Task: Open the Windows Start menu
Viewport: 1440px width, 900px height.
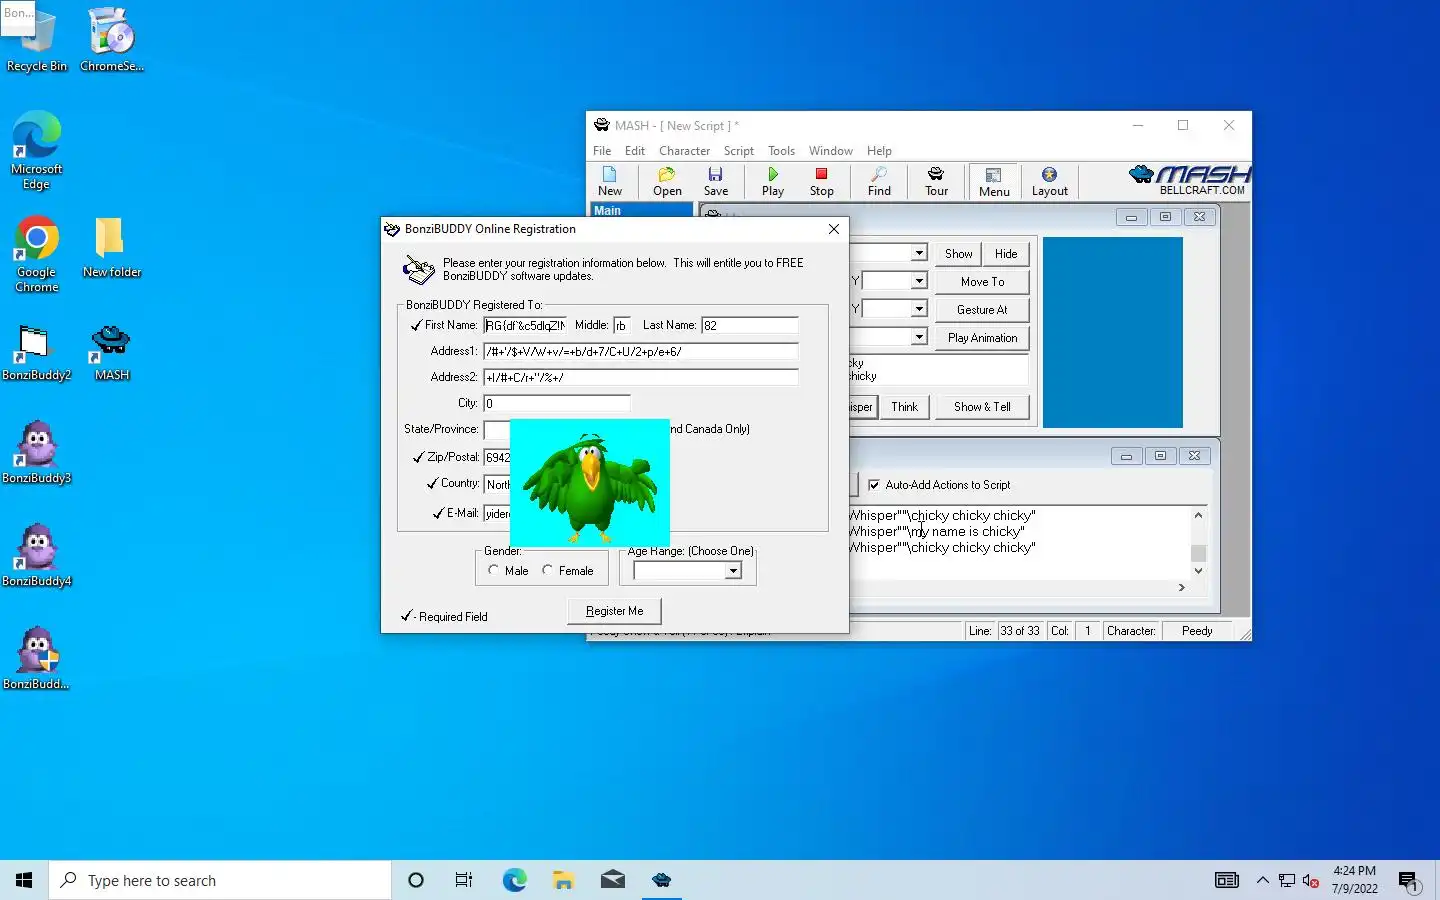Action: pos(24,880)
